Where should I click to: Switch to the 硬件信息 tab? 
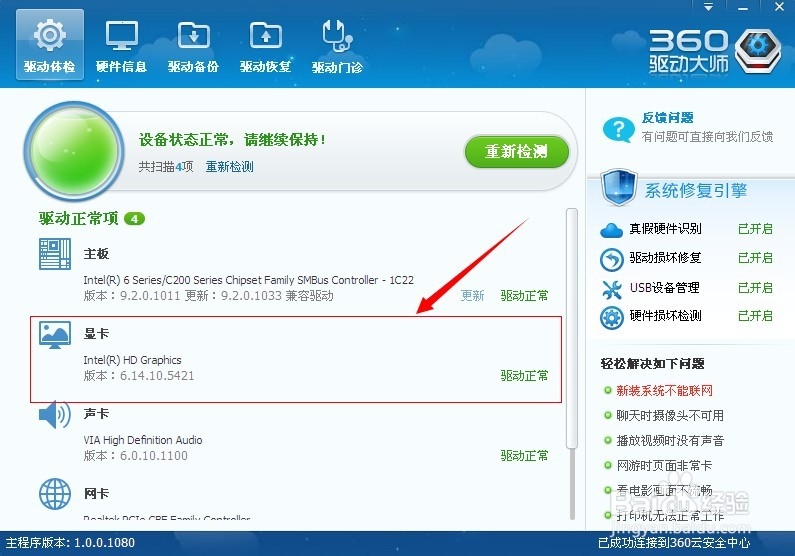(121, 46)
